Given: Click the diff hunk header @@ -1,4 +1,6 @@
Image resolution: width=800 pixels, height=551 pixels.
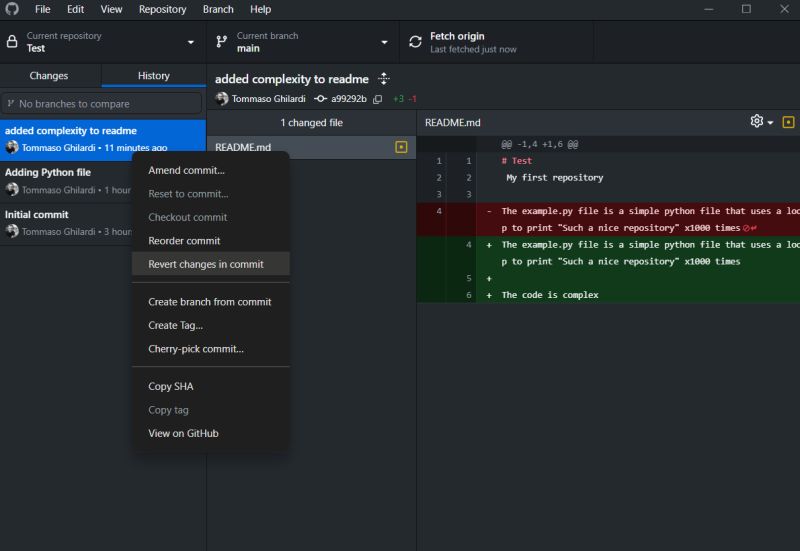Looking at the screenshot, I should [539, 144].
